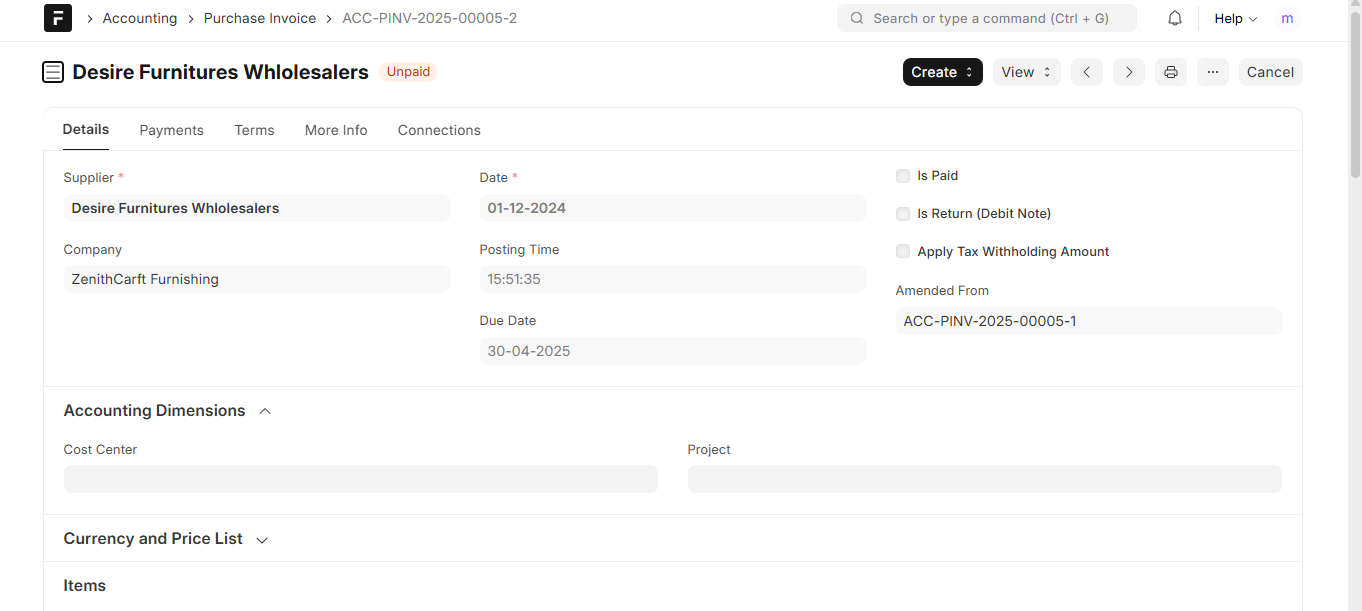This screenshot has height=611, width=1362.
Task: Click the Cost Center field
Action: [361, 479]
